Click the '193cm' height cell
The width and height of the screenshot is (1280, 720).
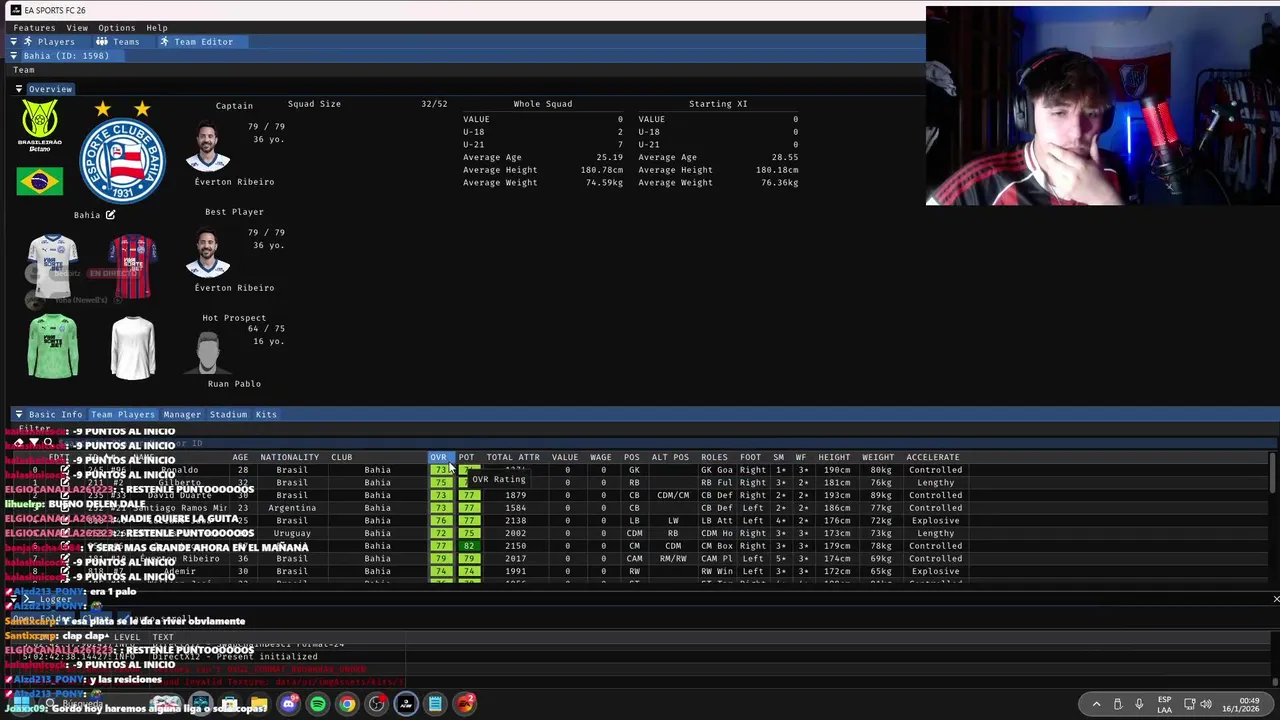tap(836, 496)
